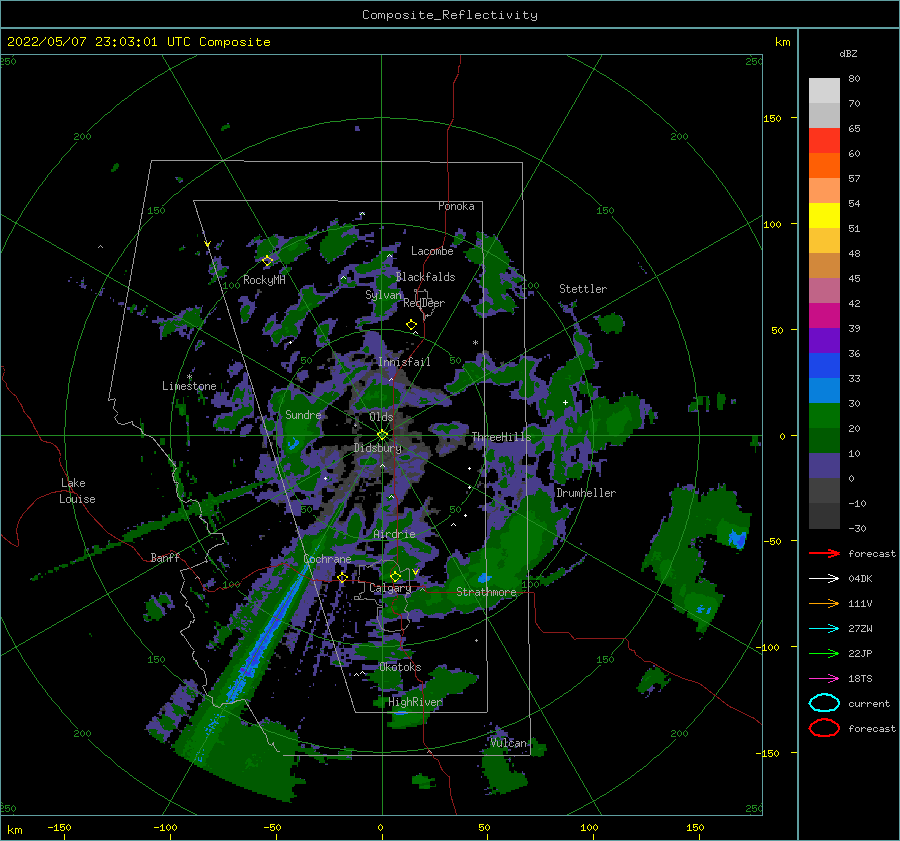Screen dimensions: 900x841
Task: Click the cyan current ellipse icon
Action: (x=824, y=703)
